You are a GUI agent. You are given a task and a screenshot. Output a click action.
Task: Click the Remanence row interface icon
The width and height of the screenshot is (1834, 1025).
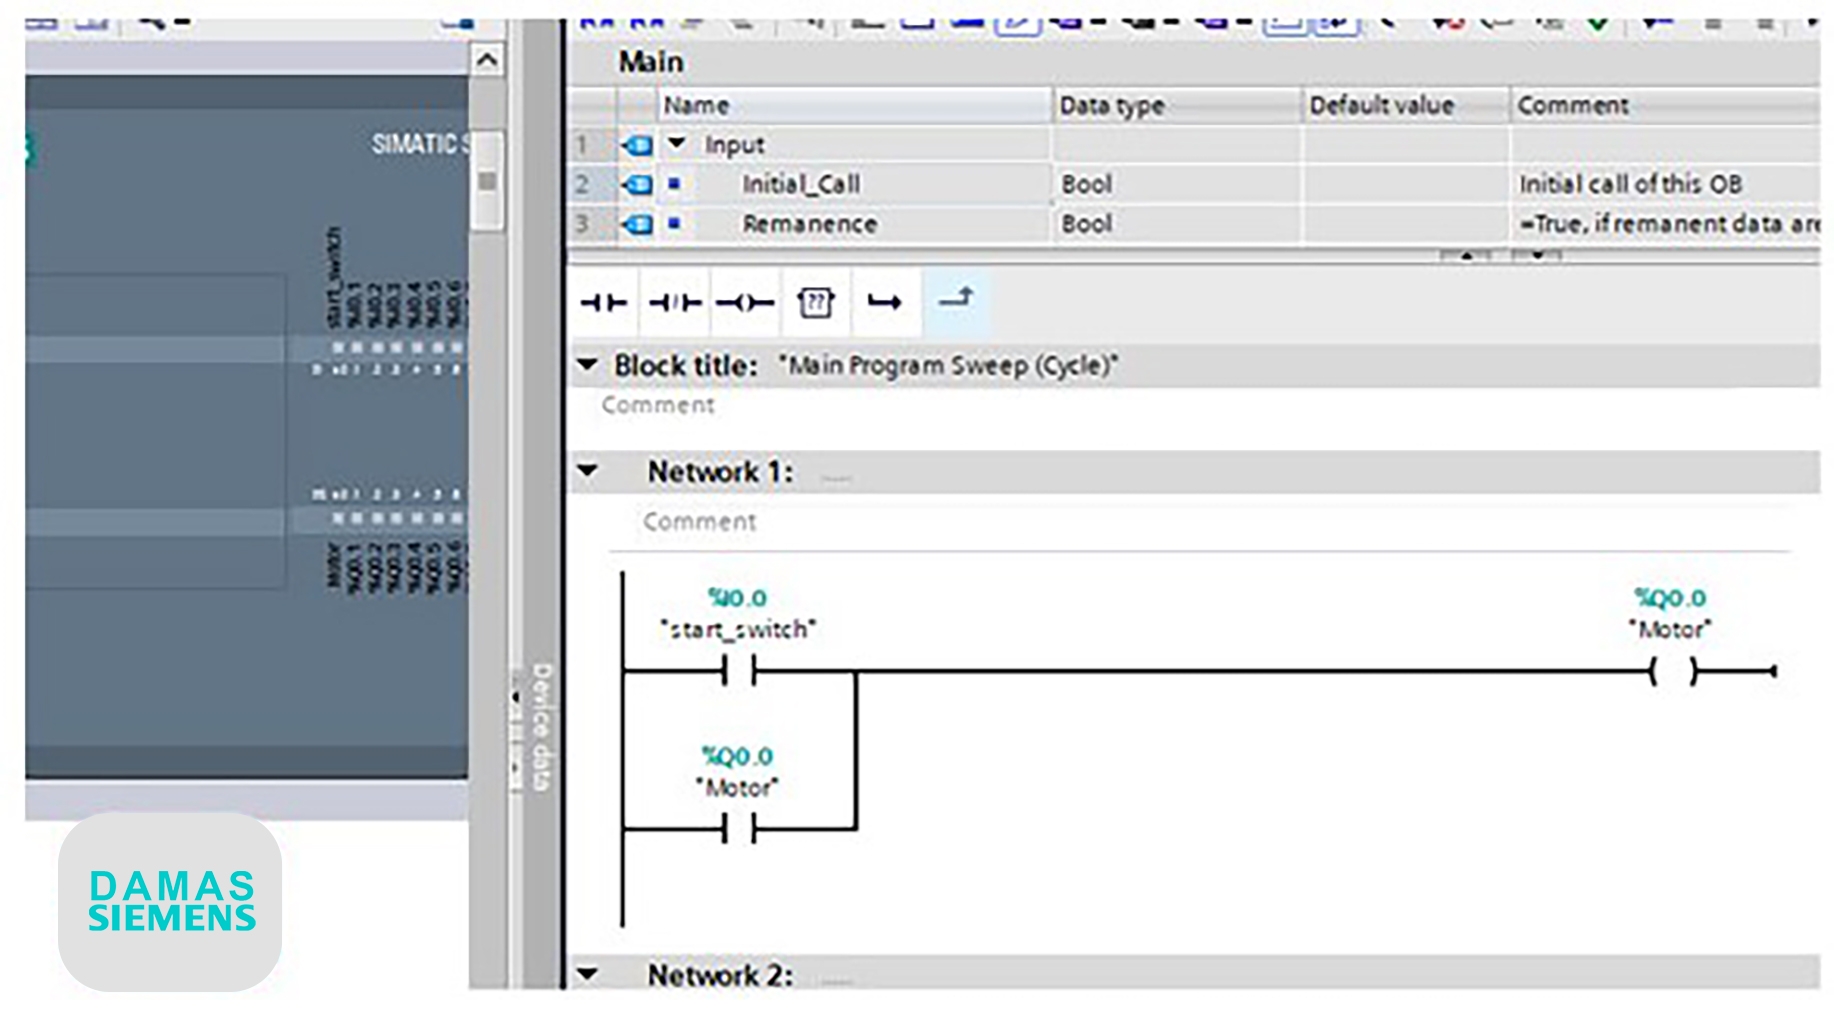[x=637, y=225]
